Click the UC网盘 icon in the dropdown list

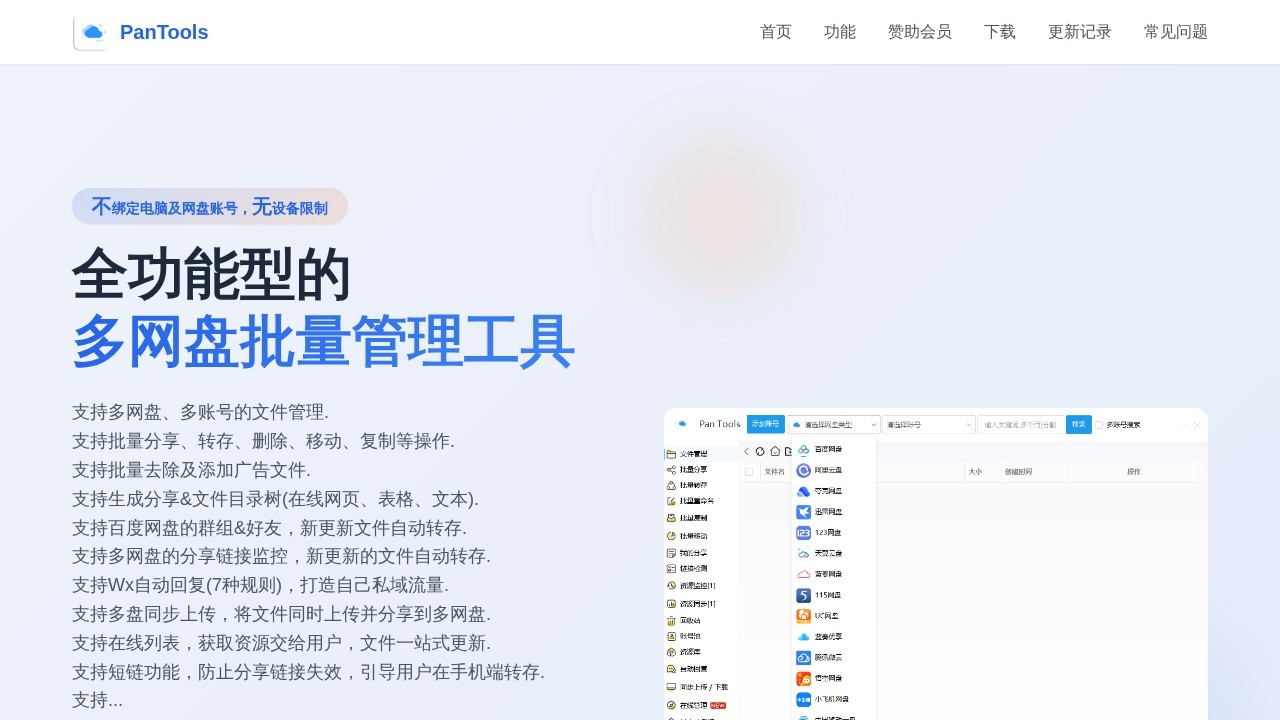pos(803,616)
